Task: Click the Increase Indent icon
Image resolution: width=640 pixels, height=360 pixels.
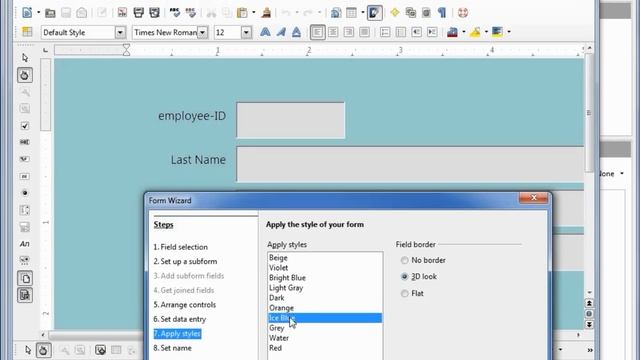Action: click(x=432, y=32)
